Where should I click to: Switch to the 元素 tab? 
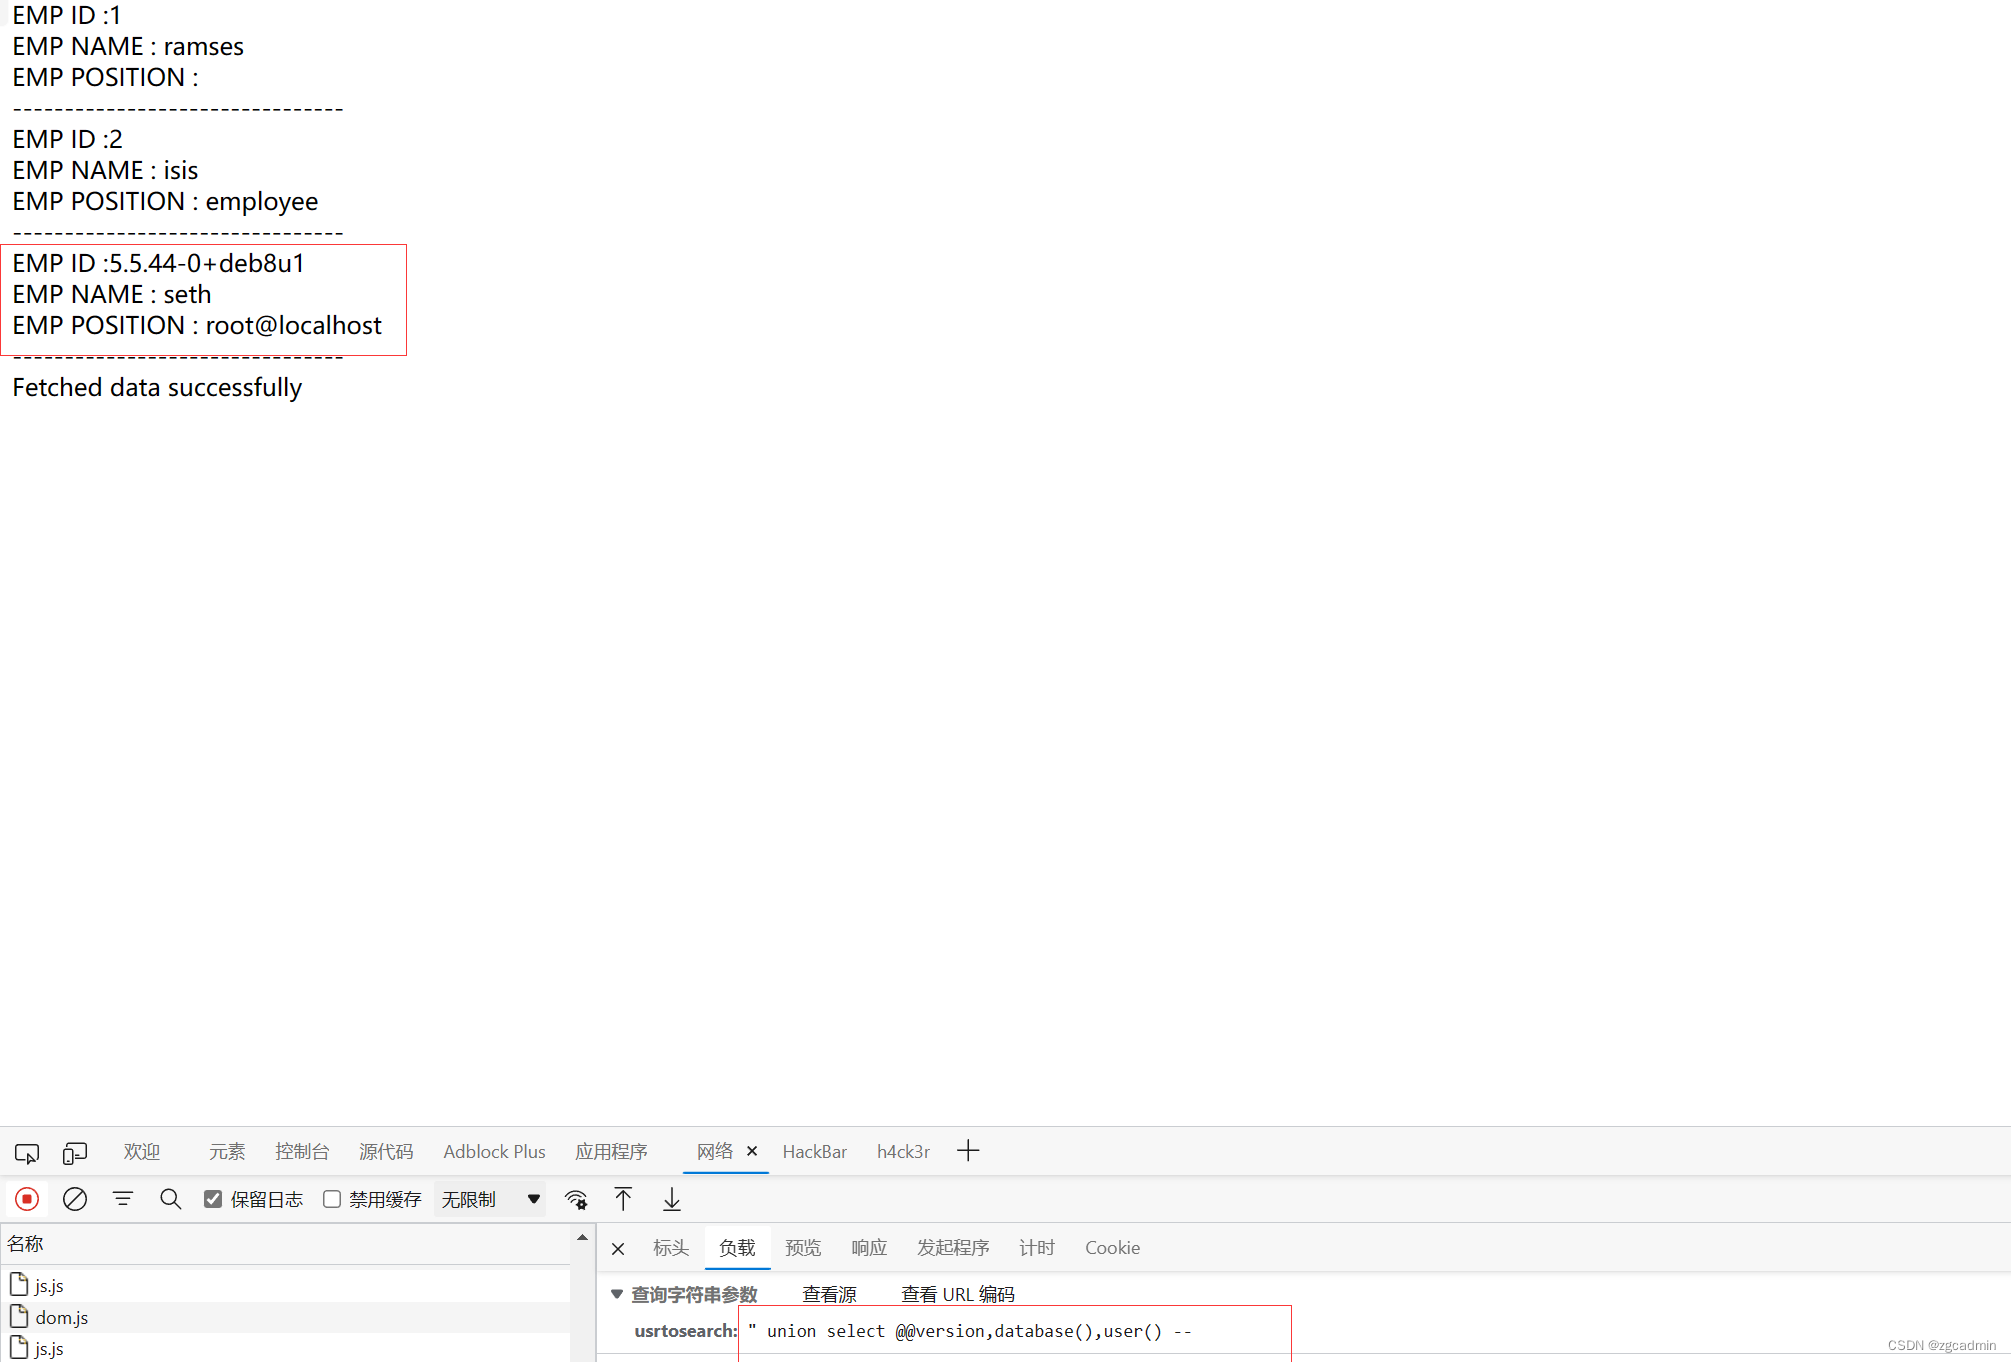click(x=227, y=1151)
